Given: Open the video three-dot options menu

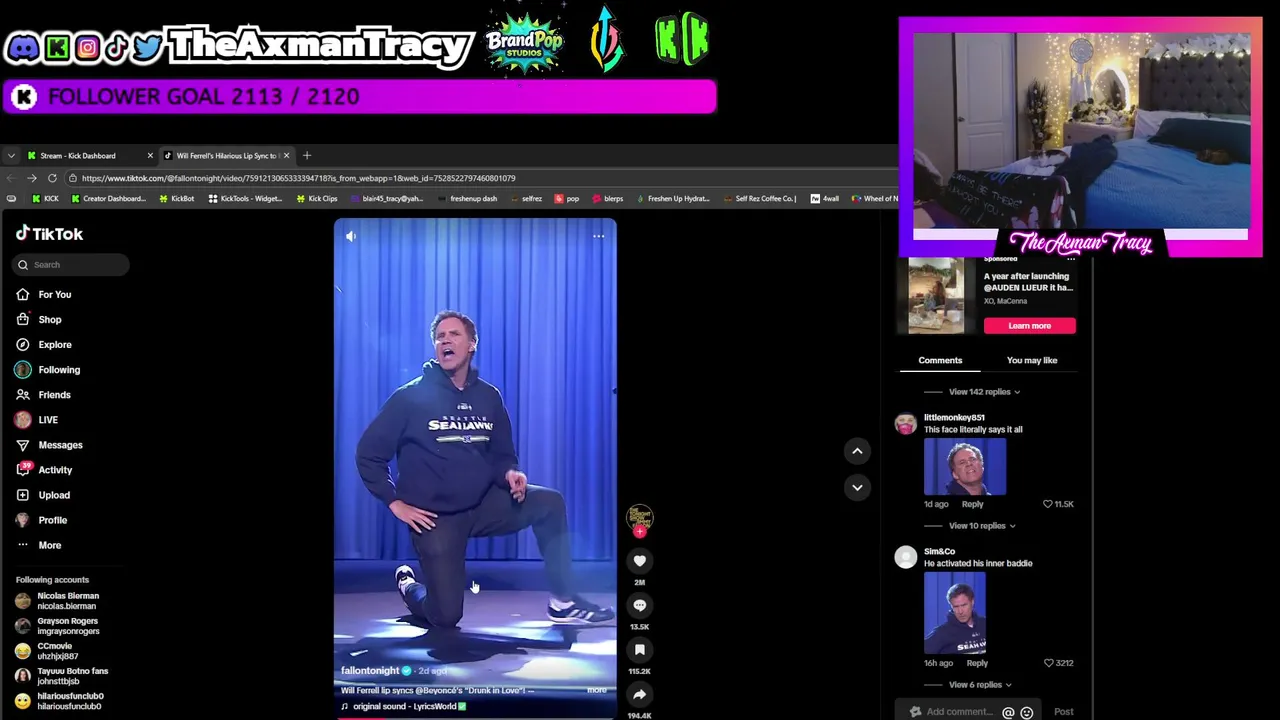Looking at the screenshot, I should tap(598, 236).
